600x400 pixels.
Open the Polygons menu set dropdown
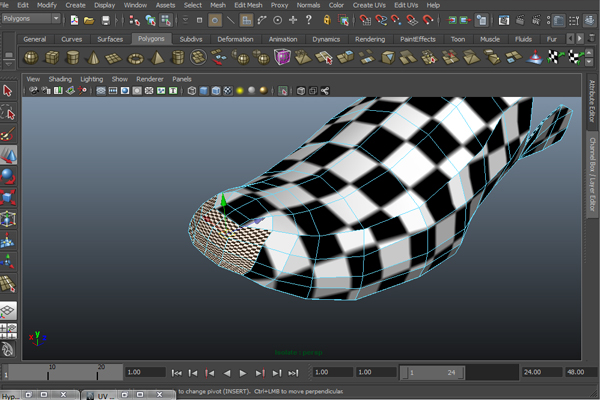click(x=31, y=18)
